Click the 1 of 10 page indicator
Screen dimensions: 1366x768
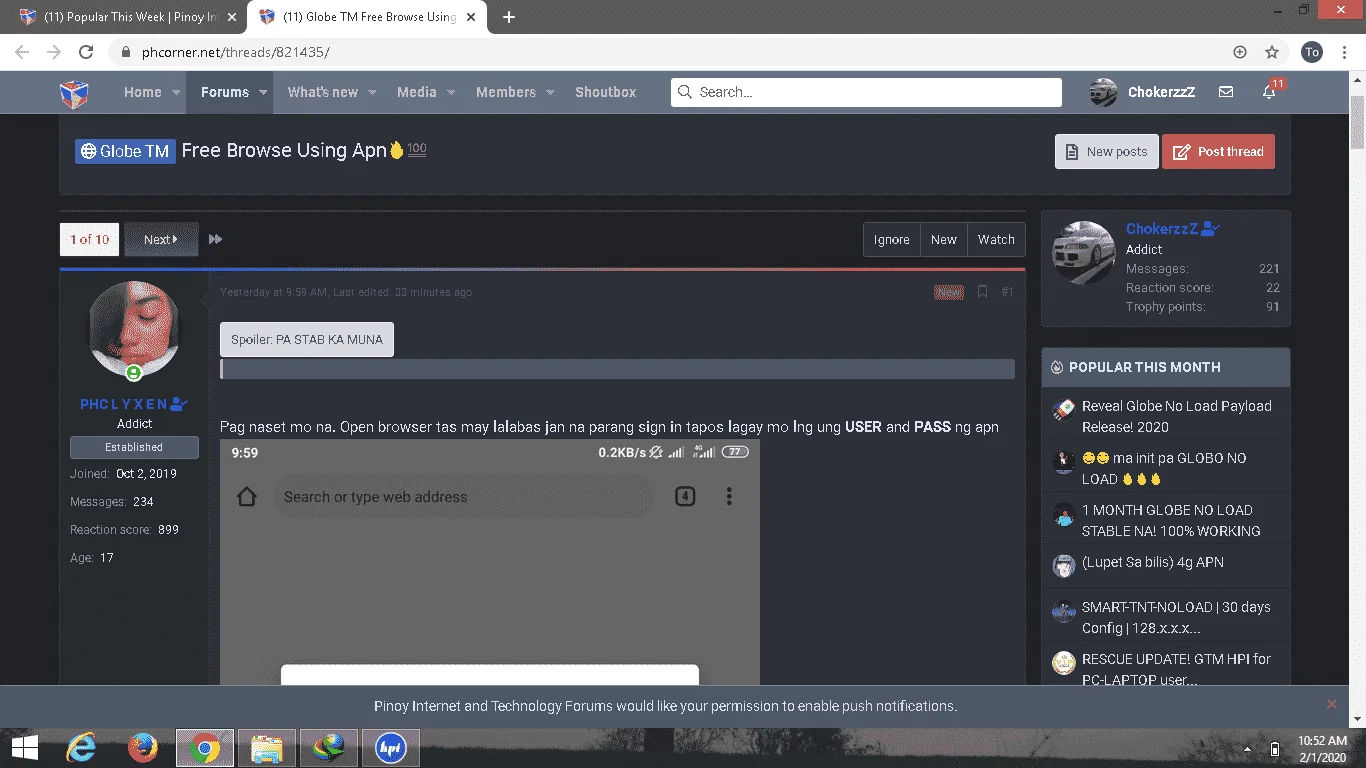tap(89, 240)
